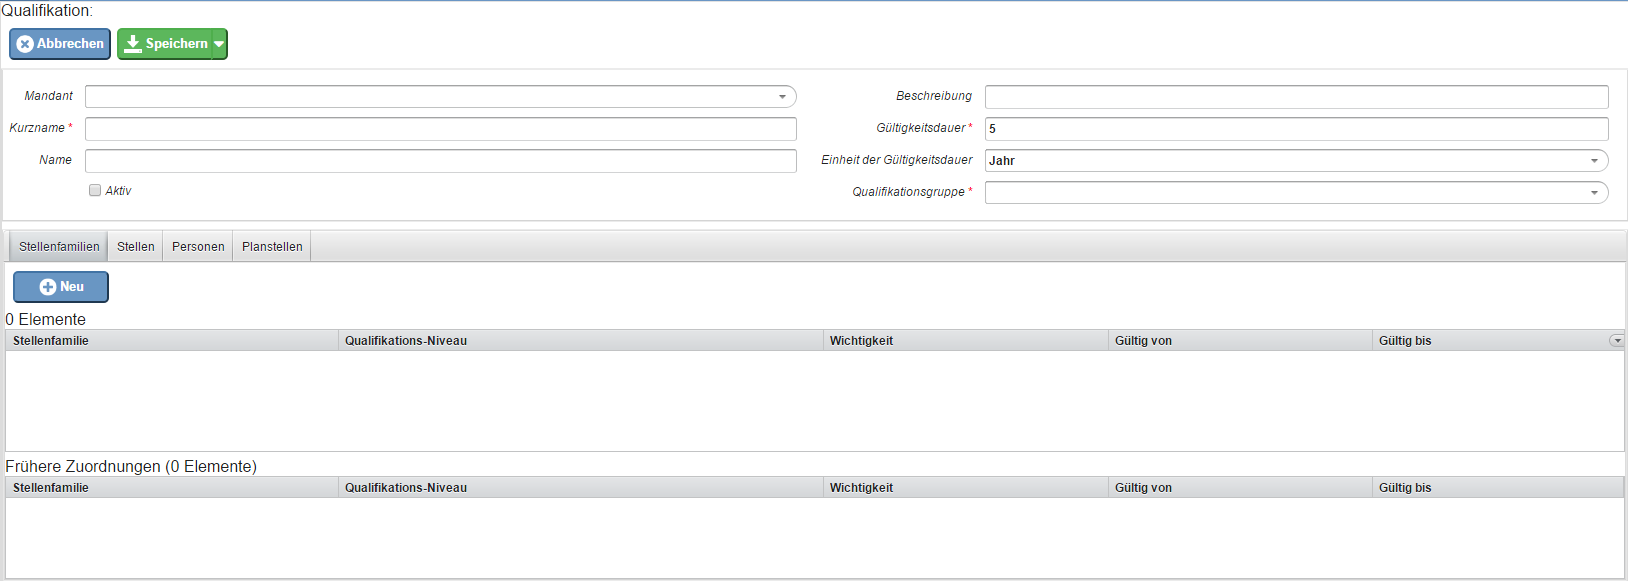Click Gültig von header in Frühere Zuordnungen
Screen dimensions: 1628x581
pos(1143,488)
